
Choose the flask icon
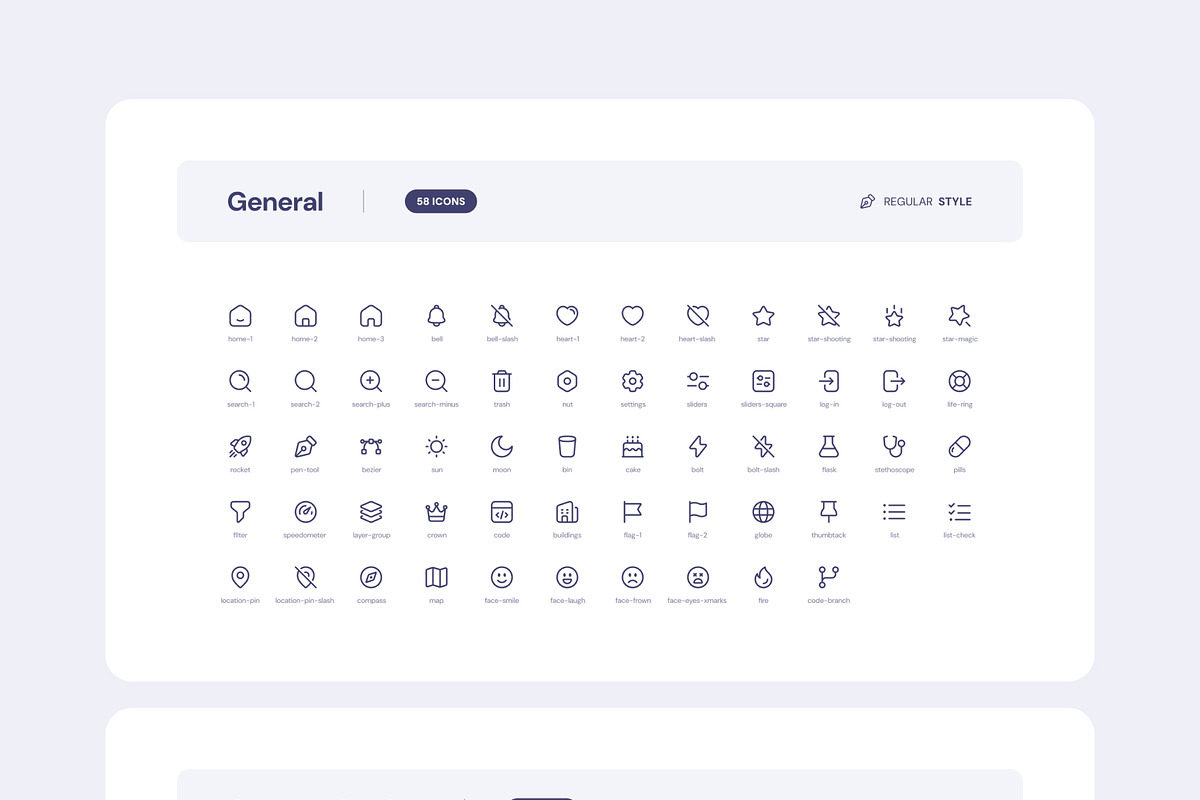(829, 446)
